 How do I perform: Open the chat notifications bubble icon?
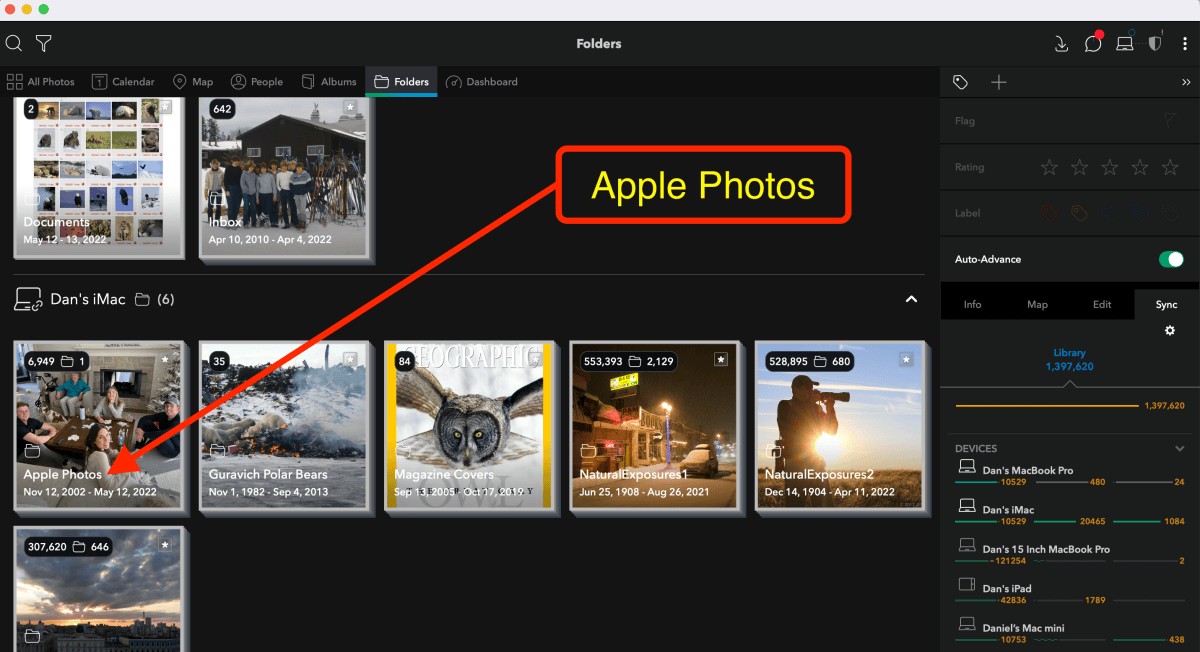point(1093,43)
